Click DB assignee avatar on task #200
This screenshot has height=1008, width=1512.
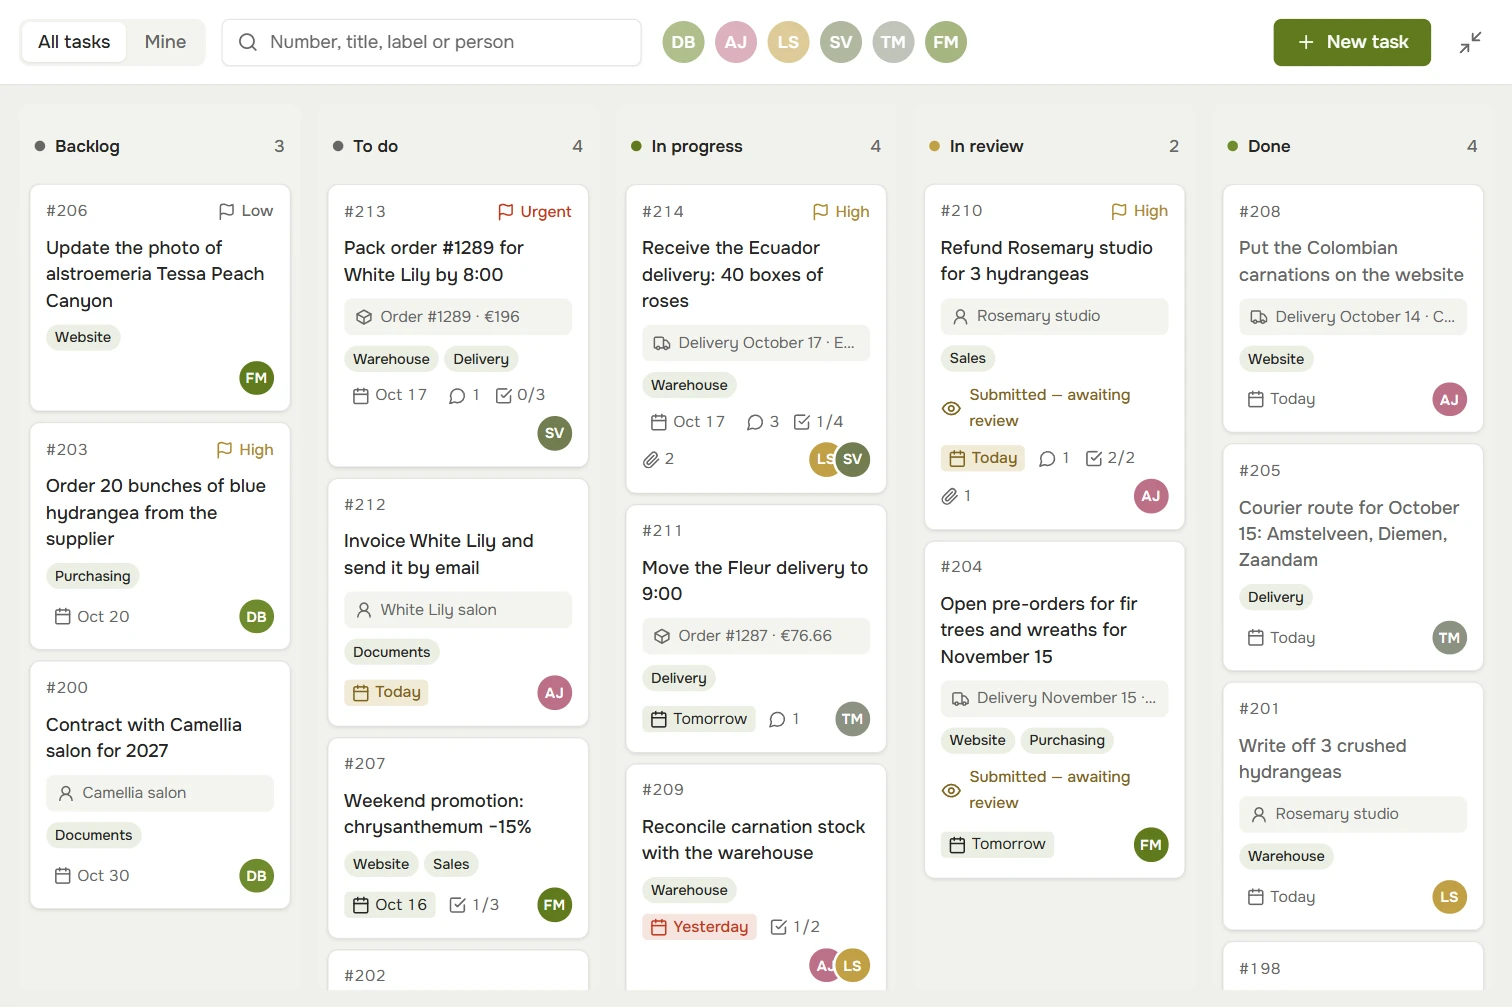pyautogui.click(x=257, y=876)
